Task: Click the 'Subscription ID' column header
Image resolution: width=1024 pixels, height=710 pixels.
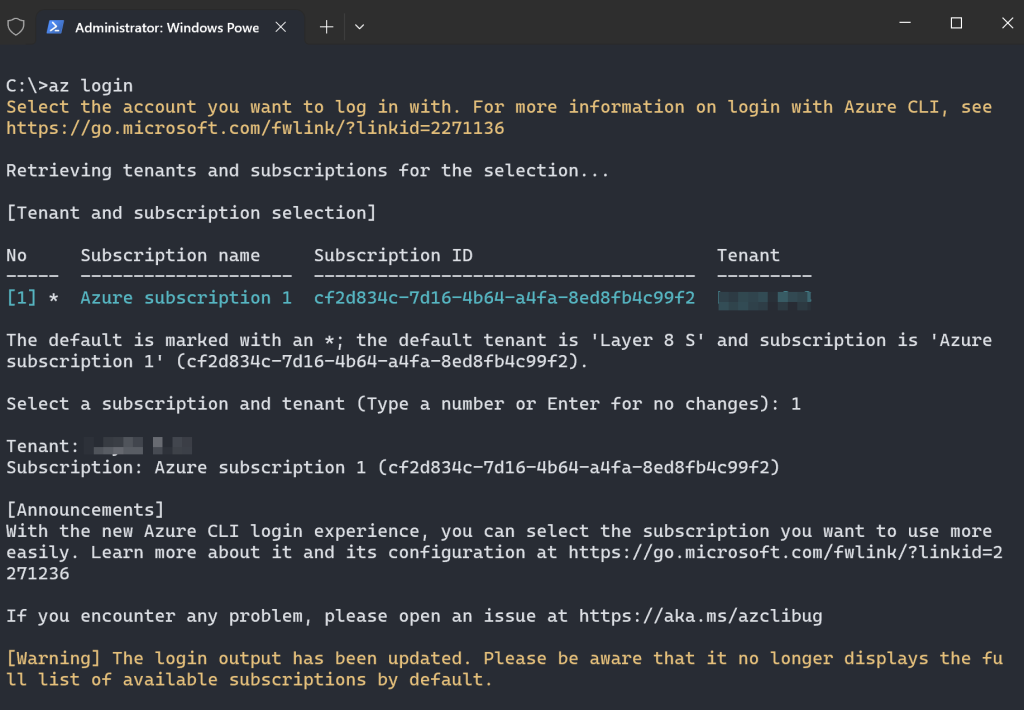Action: (393, 255)
